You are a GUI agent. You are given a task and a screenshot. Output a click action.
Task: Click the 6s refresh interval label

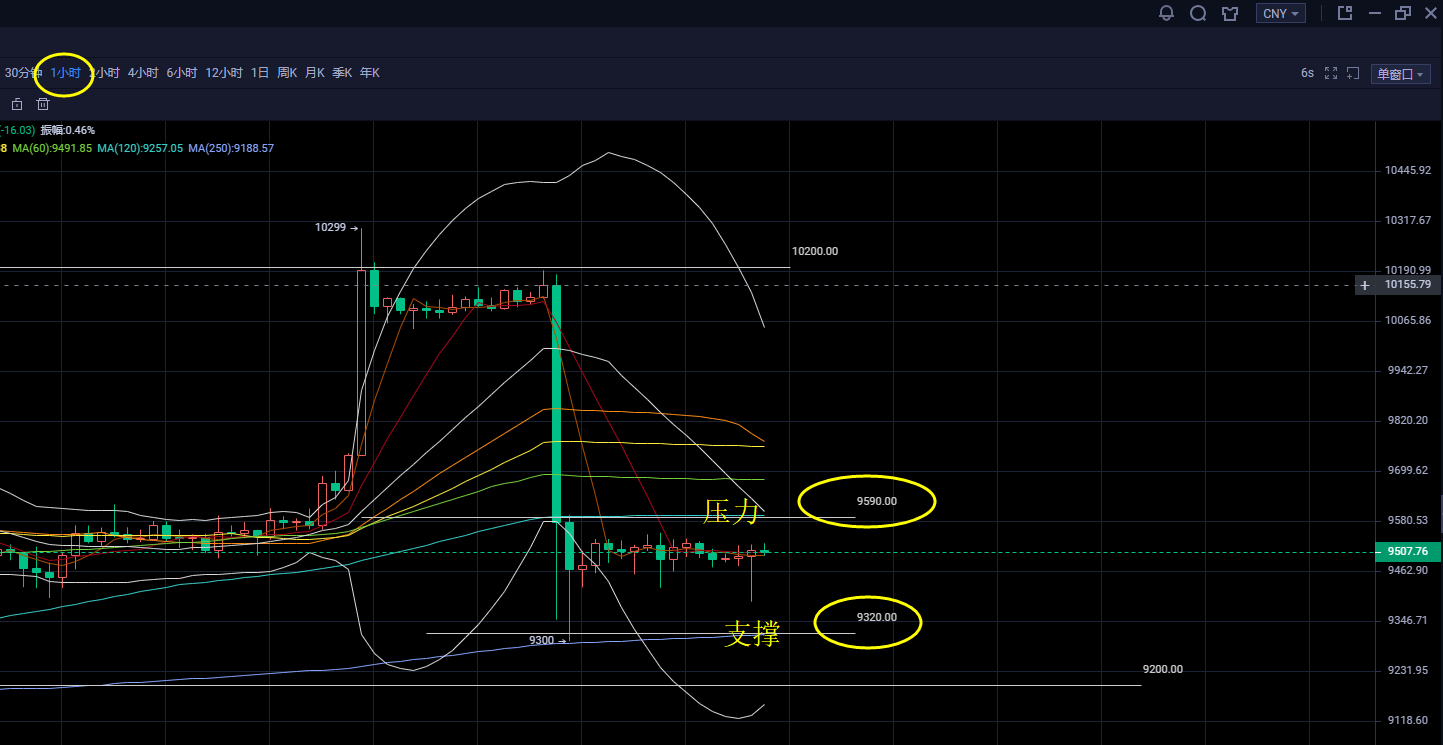[x=1307, y=73]
